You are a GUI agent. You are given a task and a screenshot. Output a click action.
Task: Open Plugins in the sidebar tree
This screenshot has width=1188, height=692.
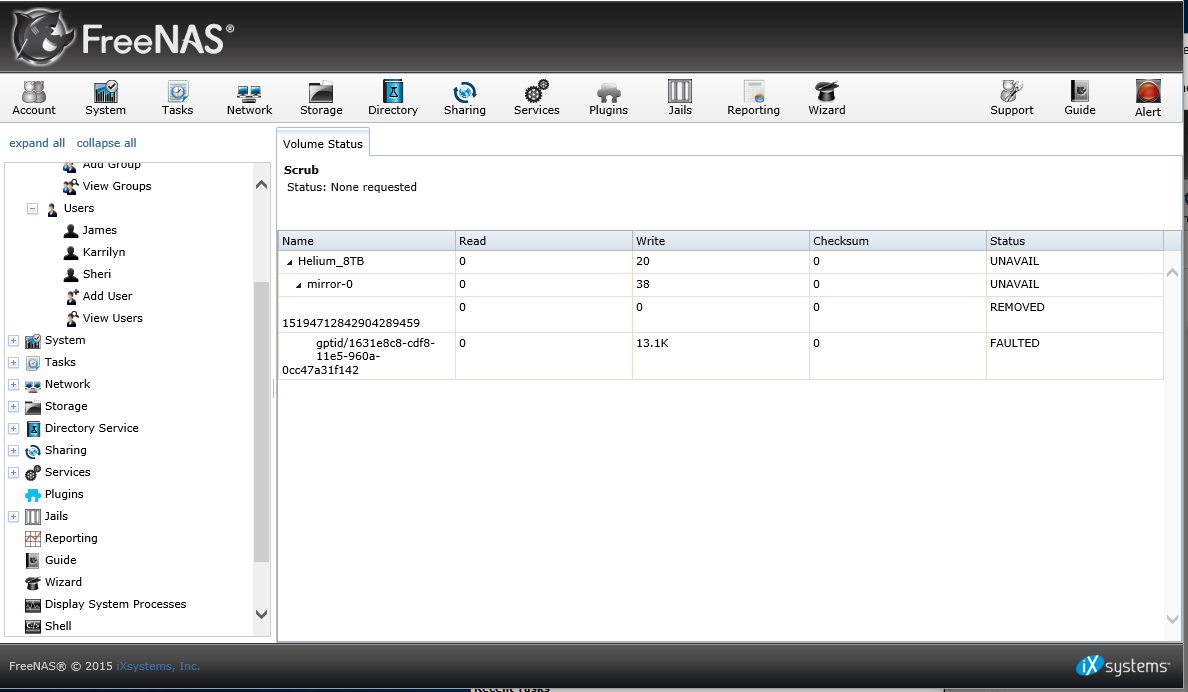(x=64, y=493)
